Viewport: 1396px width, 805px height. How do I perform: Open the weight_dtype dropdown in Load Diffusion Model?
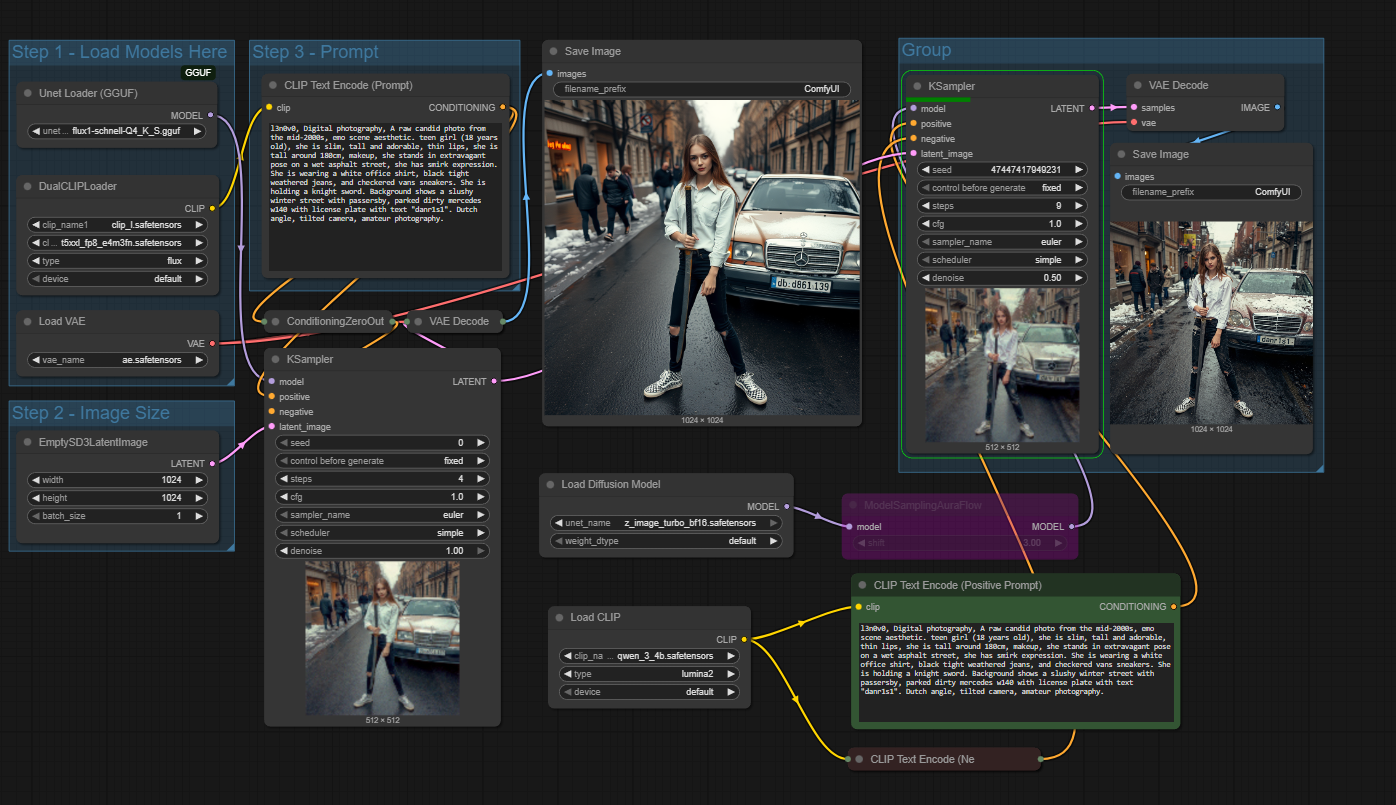click(665, 541)
